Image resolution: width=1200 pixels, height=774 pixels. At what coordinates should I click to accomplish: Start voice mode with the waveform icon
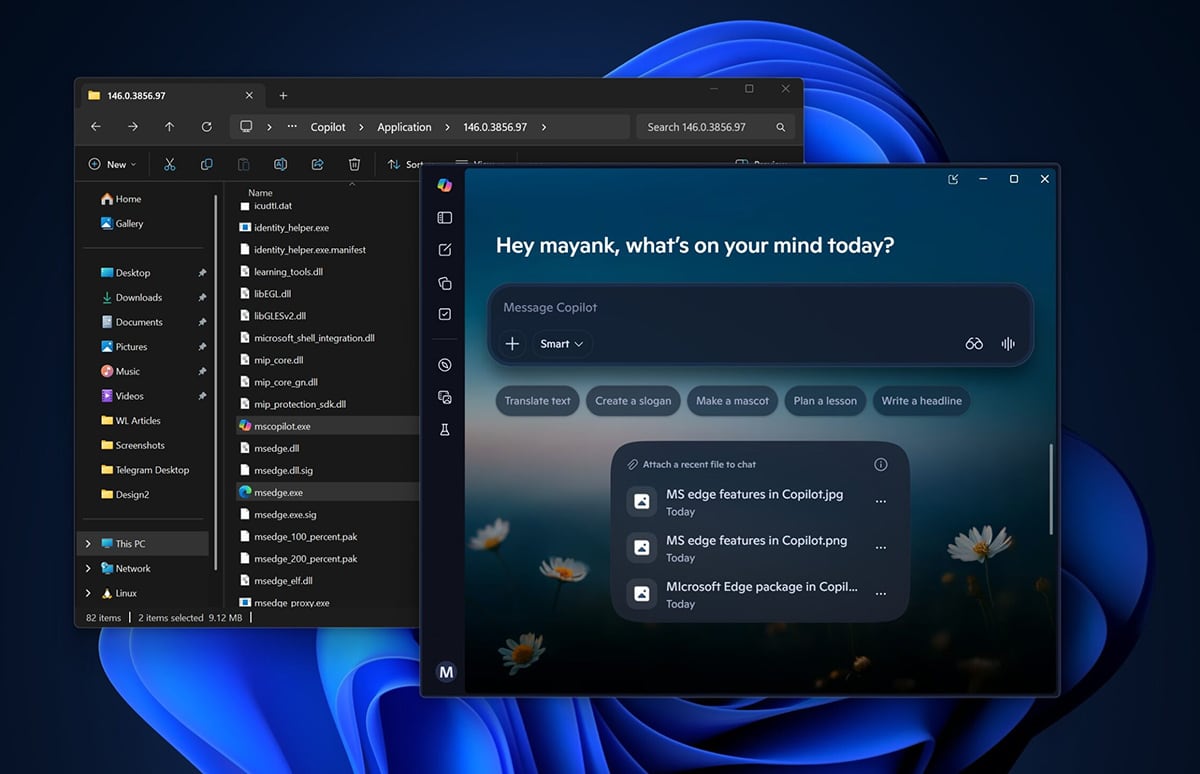click(x=1008, y=343)
